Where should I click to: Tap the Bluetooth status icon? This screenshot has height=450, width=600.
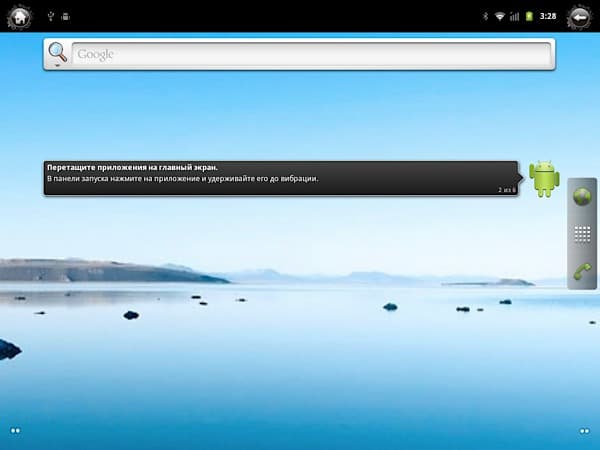click(486, 16)
